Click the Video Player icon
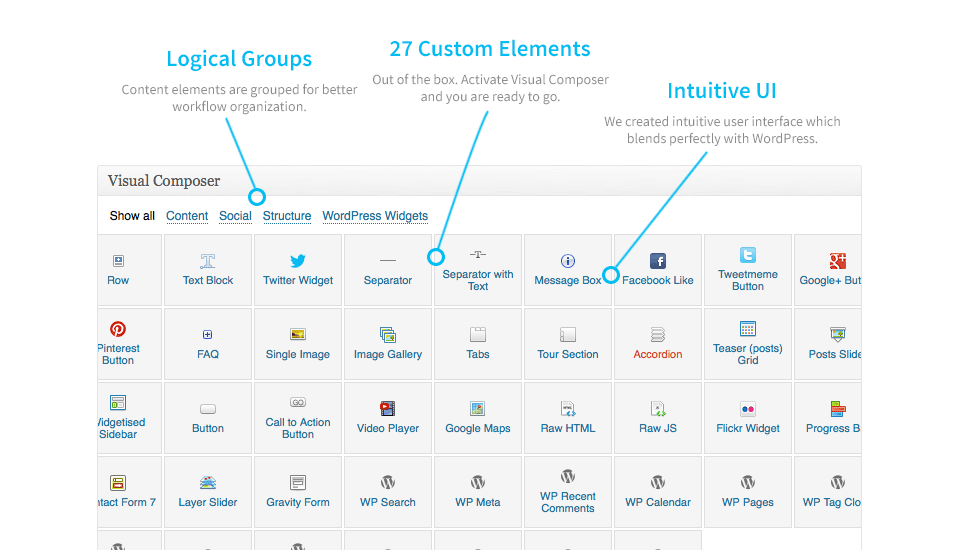This screenshot has height=550, width=960. tap(388, 409)
